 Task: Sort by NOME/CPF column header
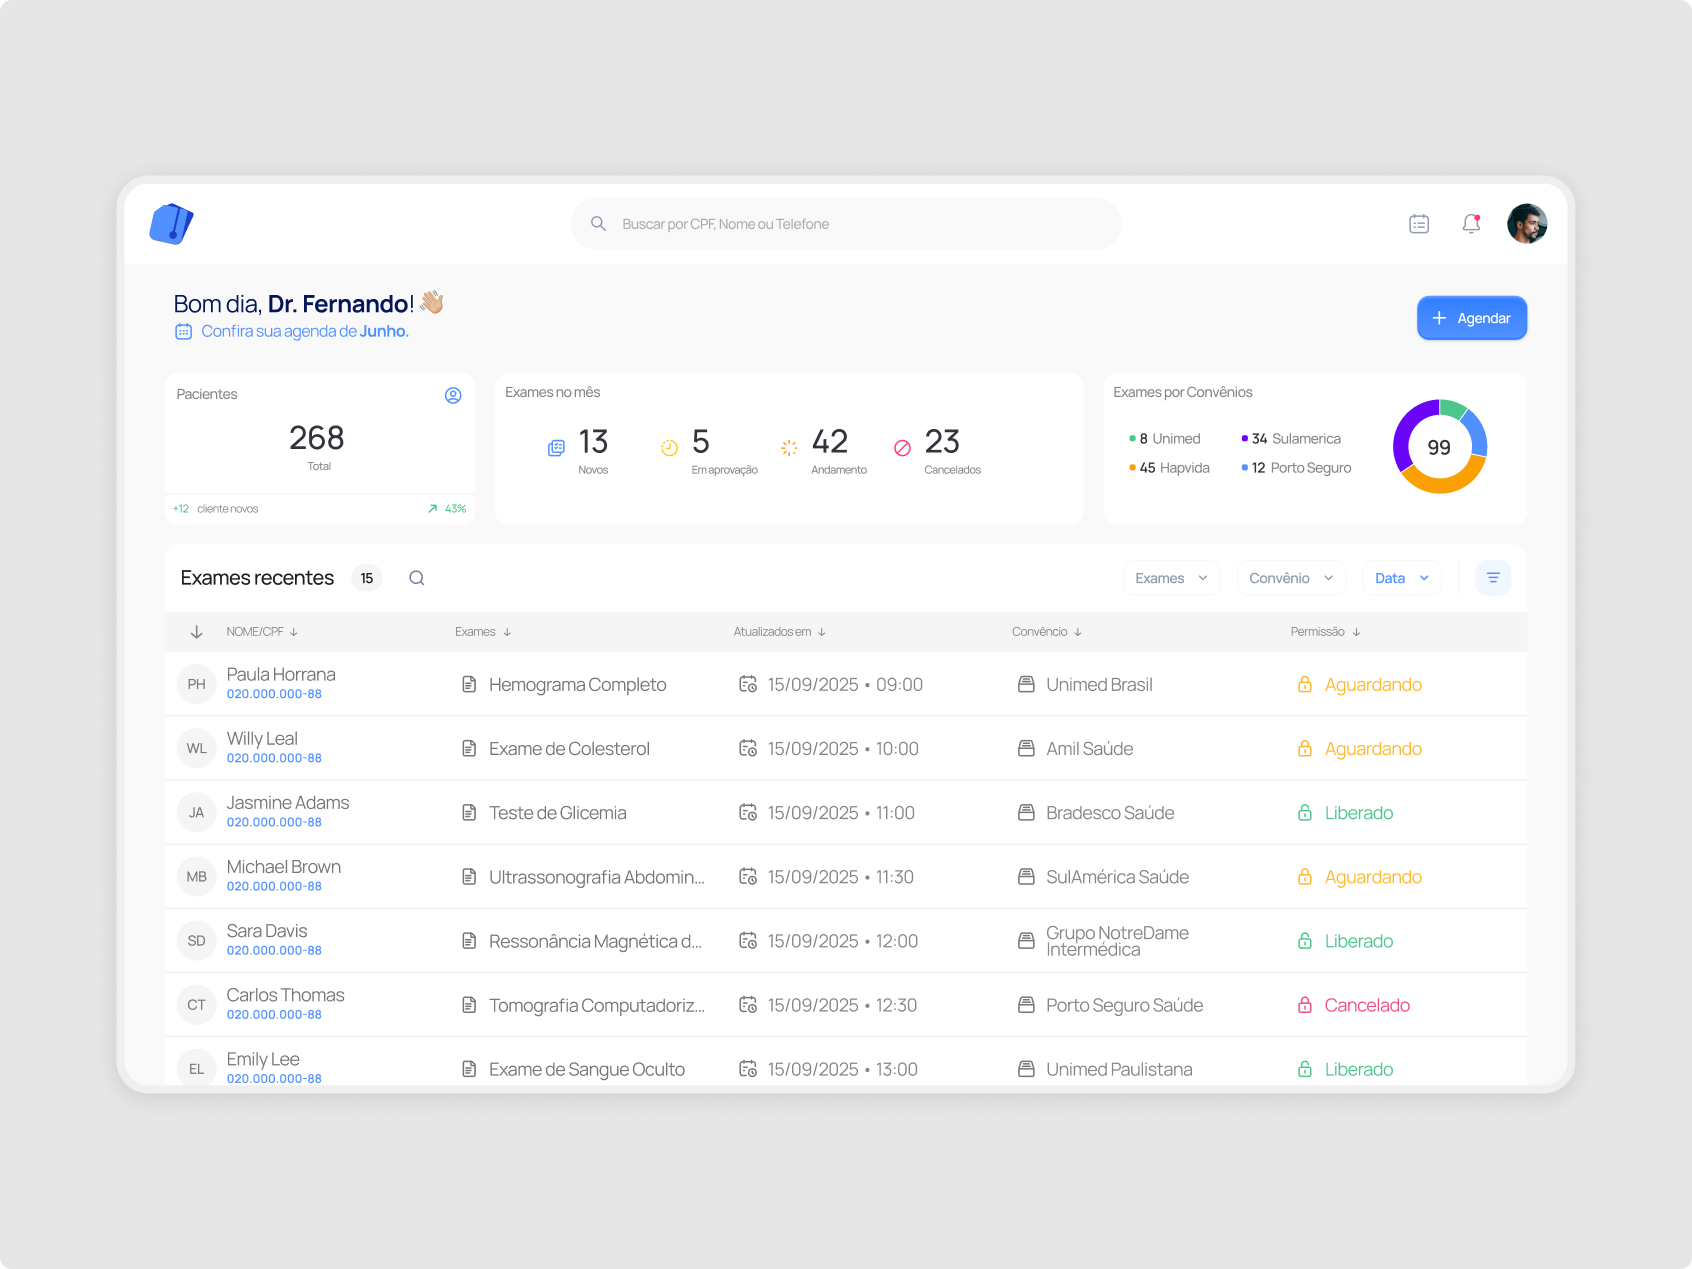[262, 632]
